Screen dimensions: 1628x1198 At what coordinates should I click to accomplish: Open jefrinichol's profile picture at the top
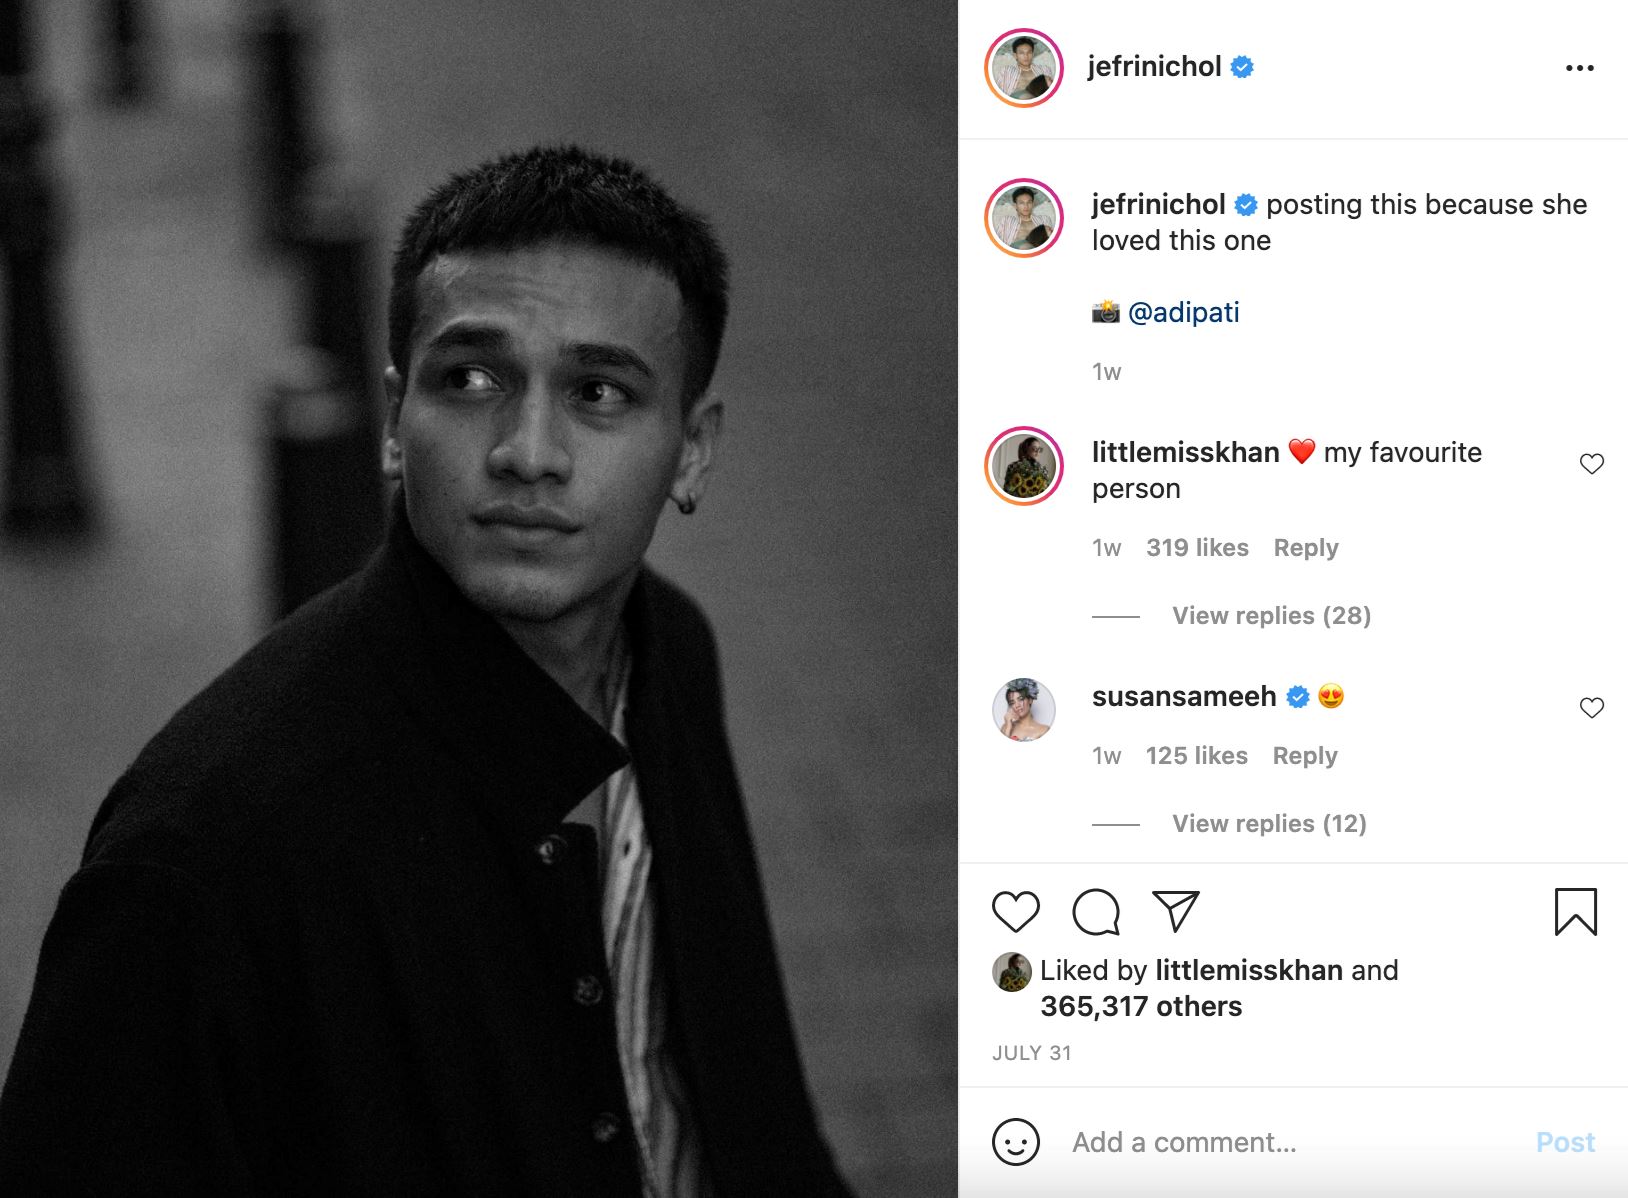click(1023, 67)
